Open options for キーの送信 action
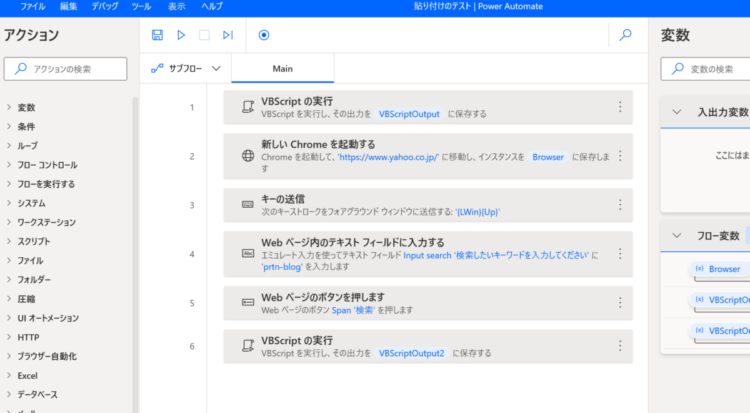This screenshot has width=750, height=413. 620,205
